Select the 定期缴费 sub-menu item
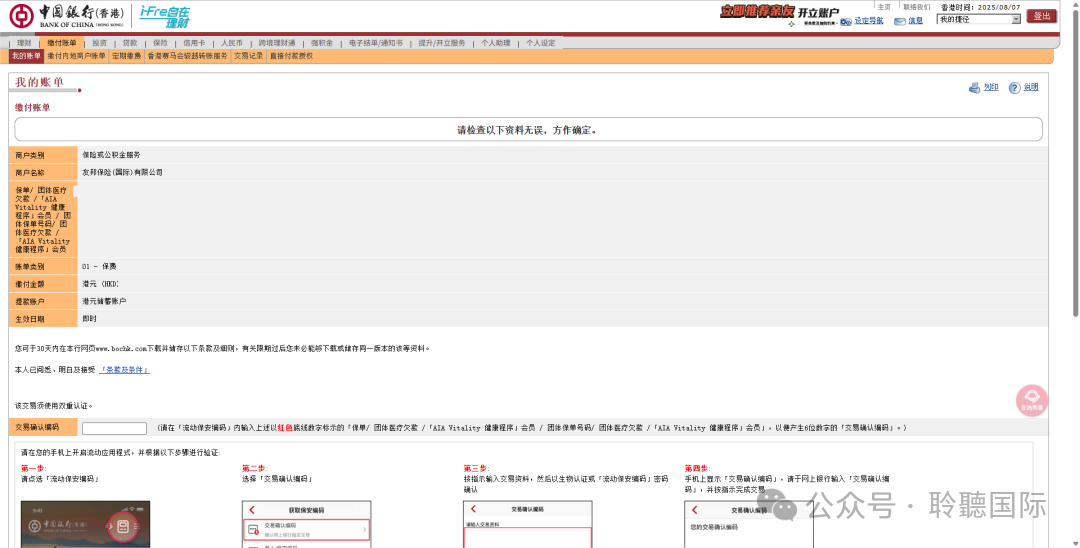 pos(126,56)
